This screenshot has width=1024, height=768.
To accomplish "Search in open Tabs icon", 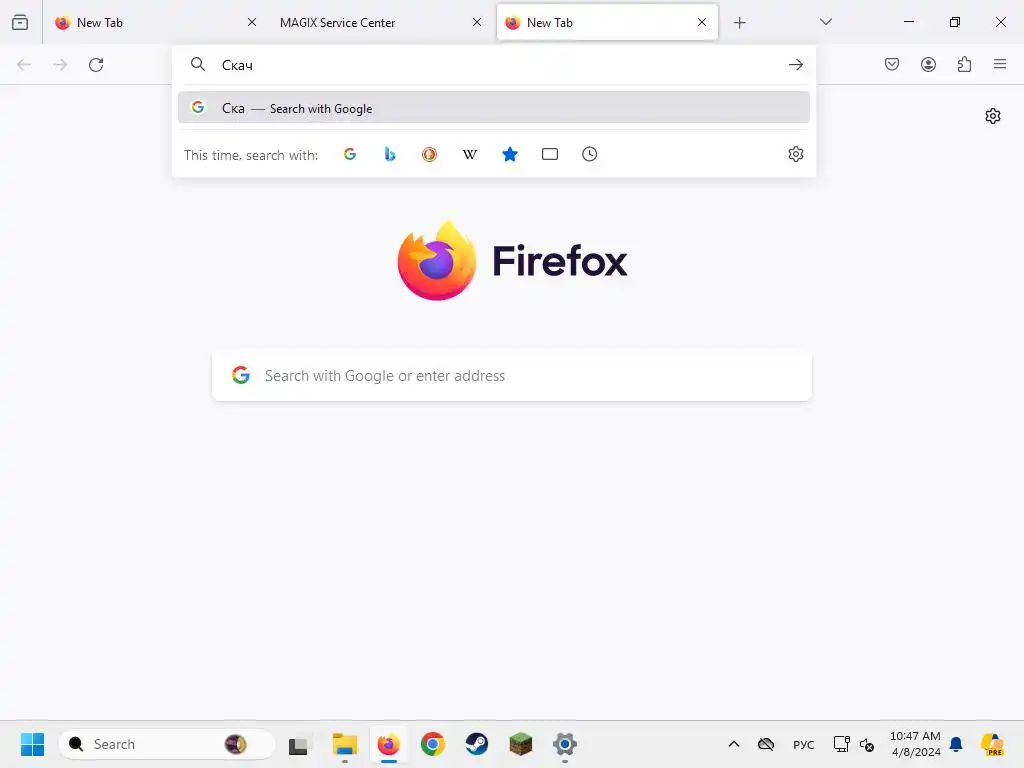I will point(550,154).
